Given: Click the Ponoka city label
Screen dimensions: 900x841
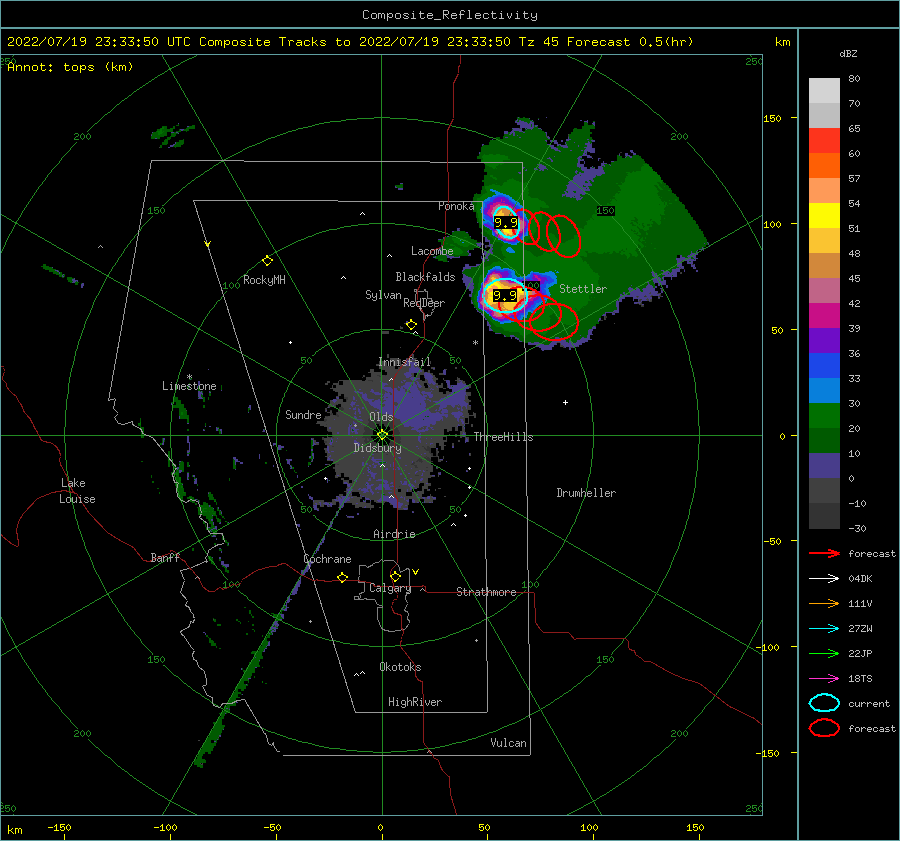Looking at the screenshot, I should 456,206.
